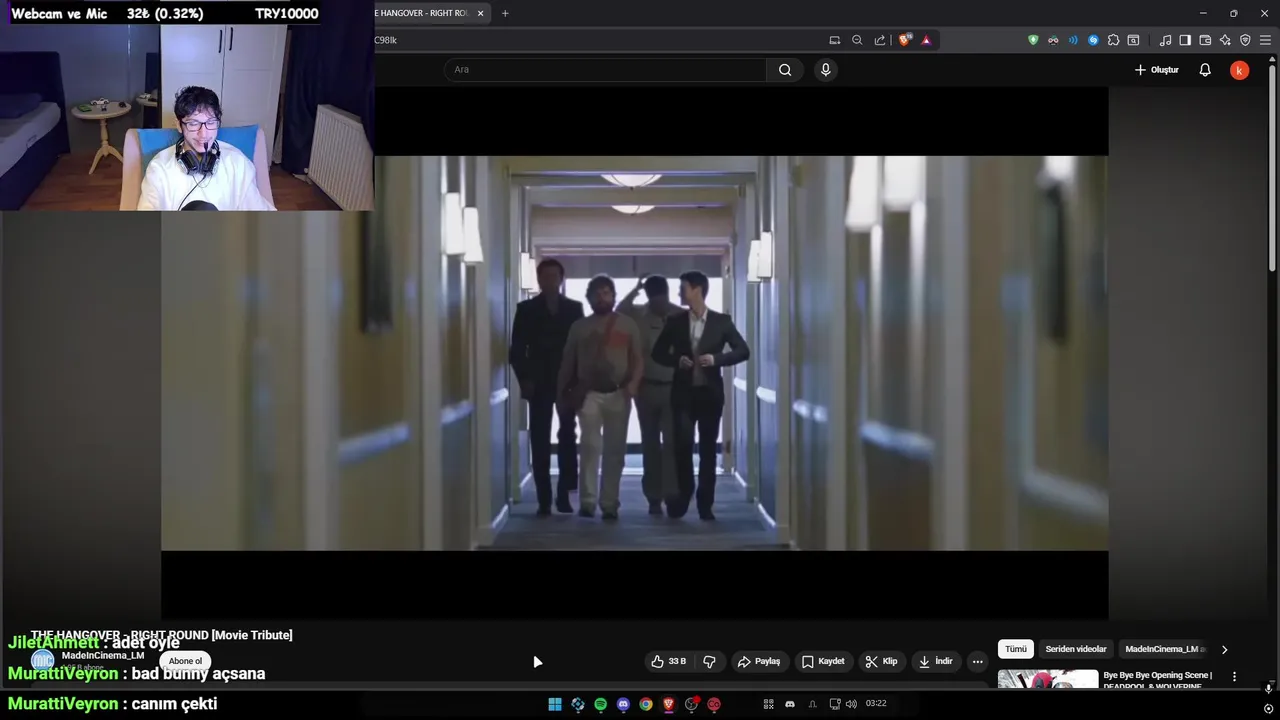
Task: Click the voice search microphone button
Action: [x=825, y=70]
